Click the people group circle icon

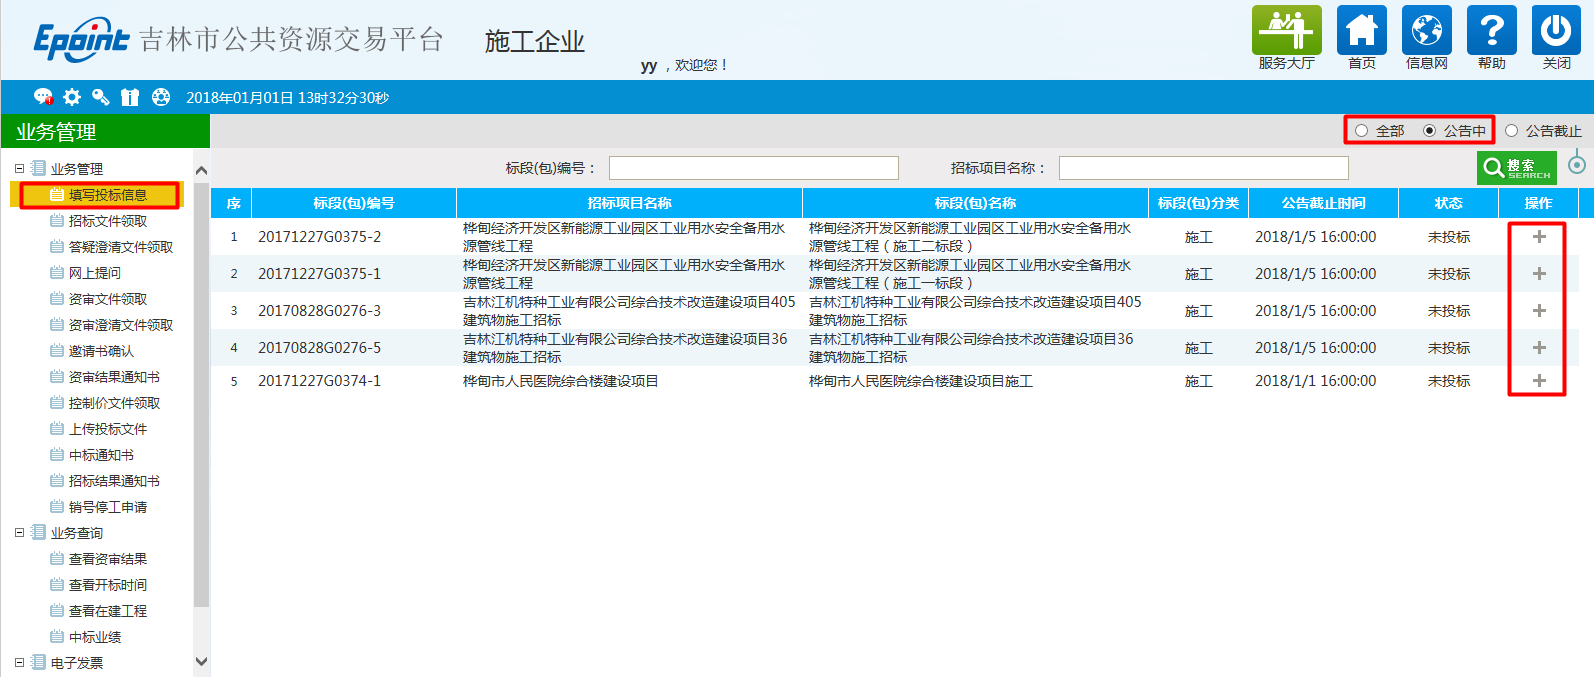pos(161,97)
